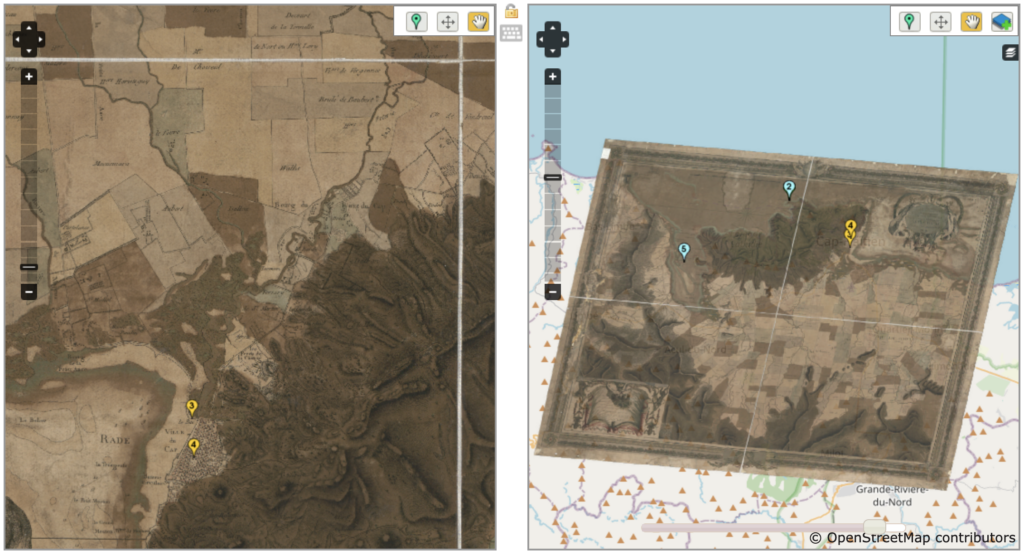This screenshot has width=1024, height=555.
Task: Select the add control point tool on the right map
Action: pos(909,22)
